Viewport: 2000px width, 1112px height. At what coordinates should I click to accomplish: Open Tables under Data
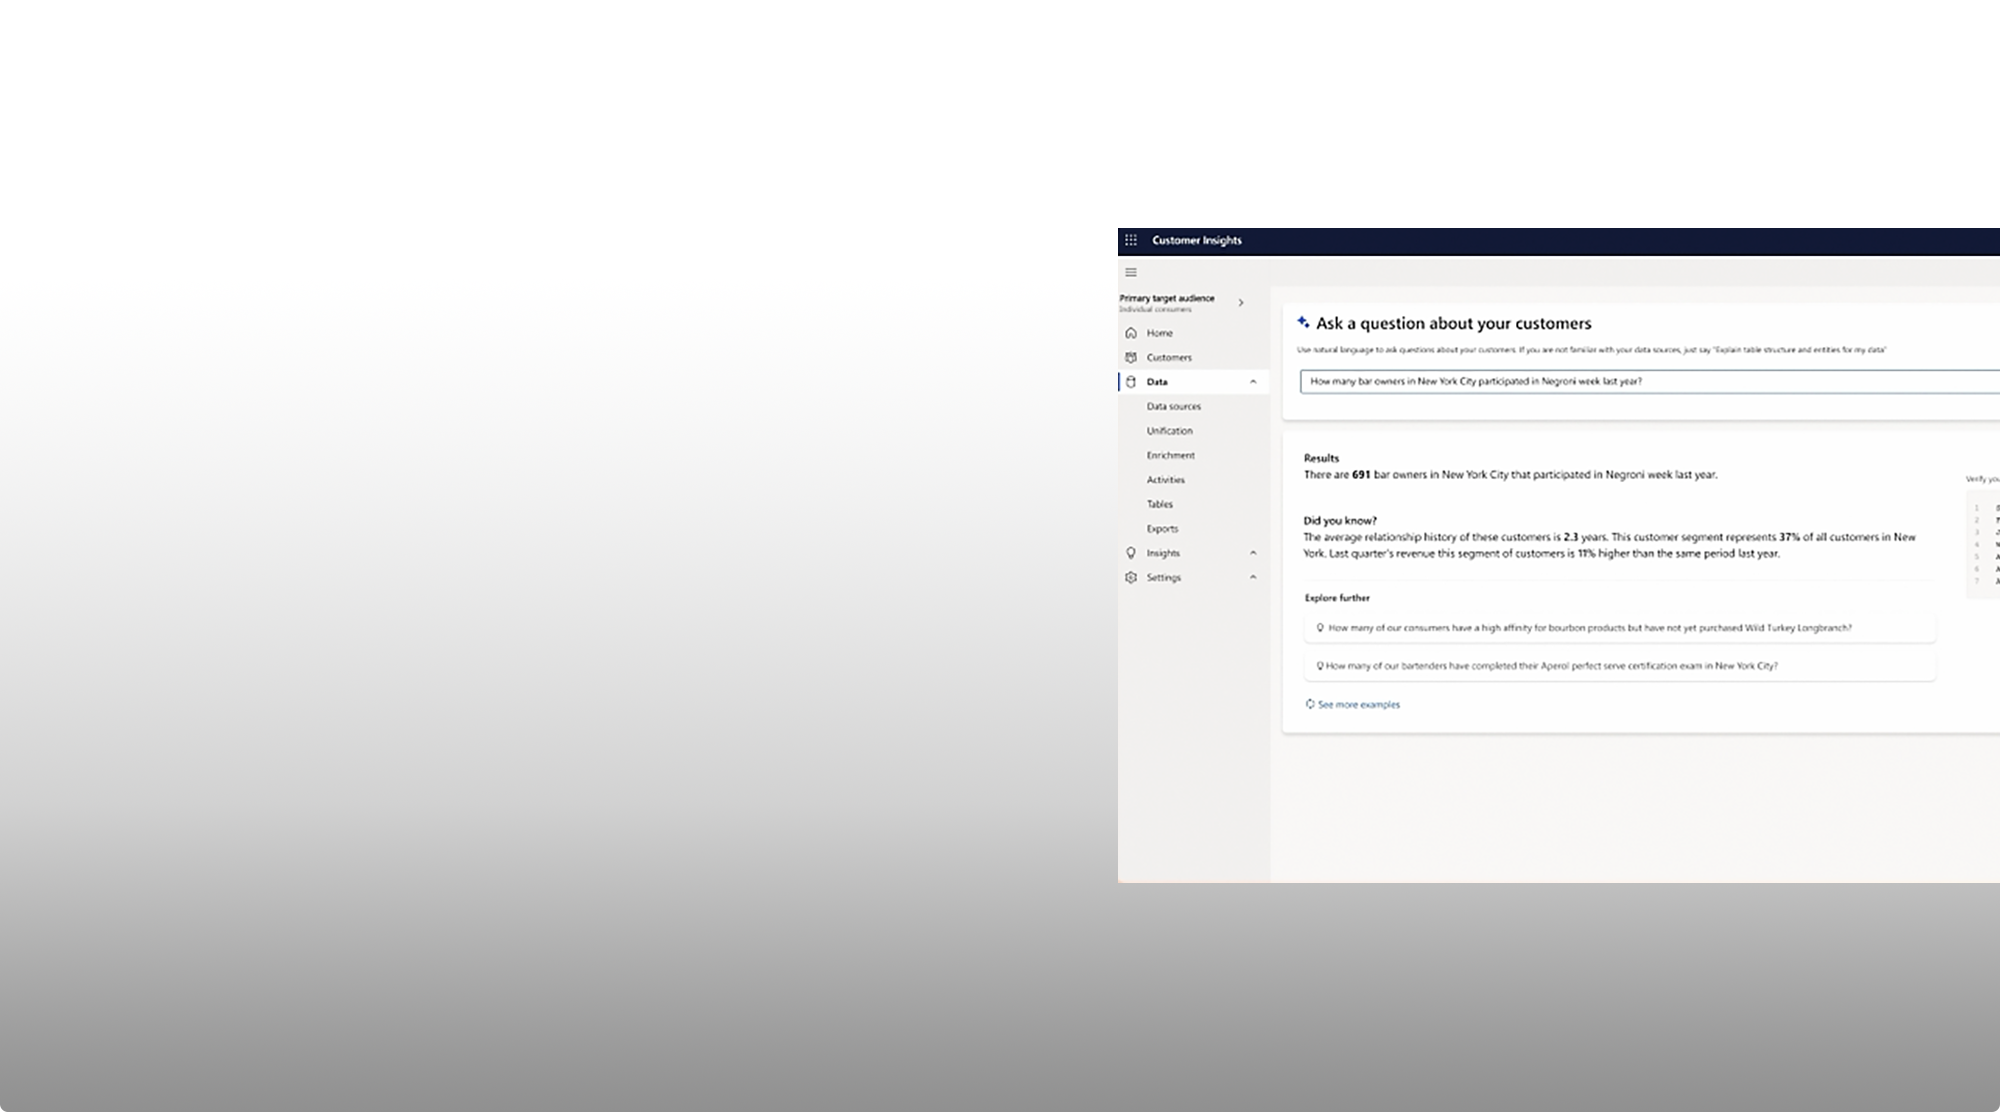click(x=1159, y=504)
